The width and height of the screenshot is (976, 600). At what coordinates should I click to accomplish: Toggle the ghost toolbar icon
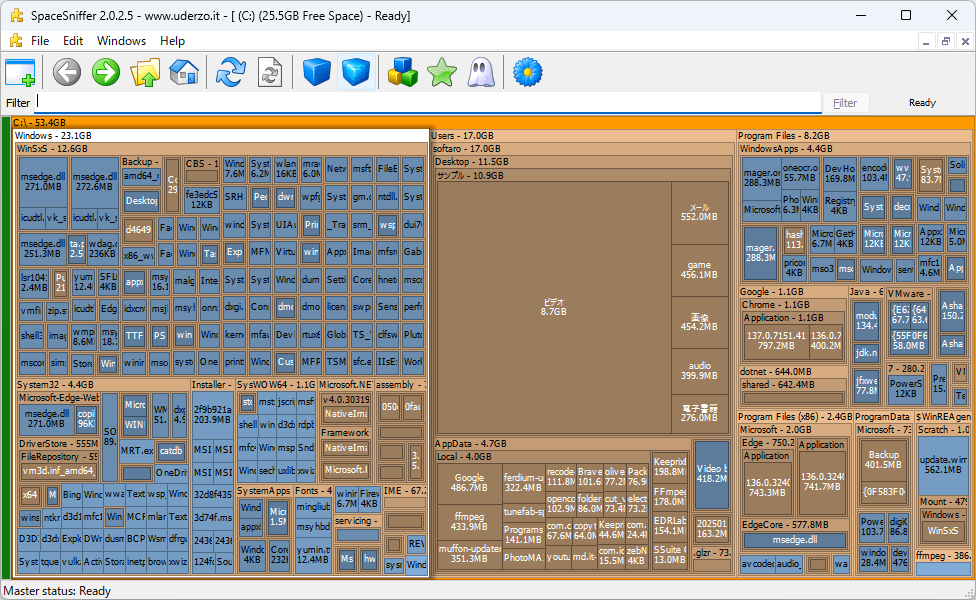(x=482, y=72)
